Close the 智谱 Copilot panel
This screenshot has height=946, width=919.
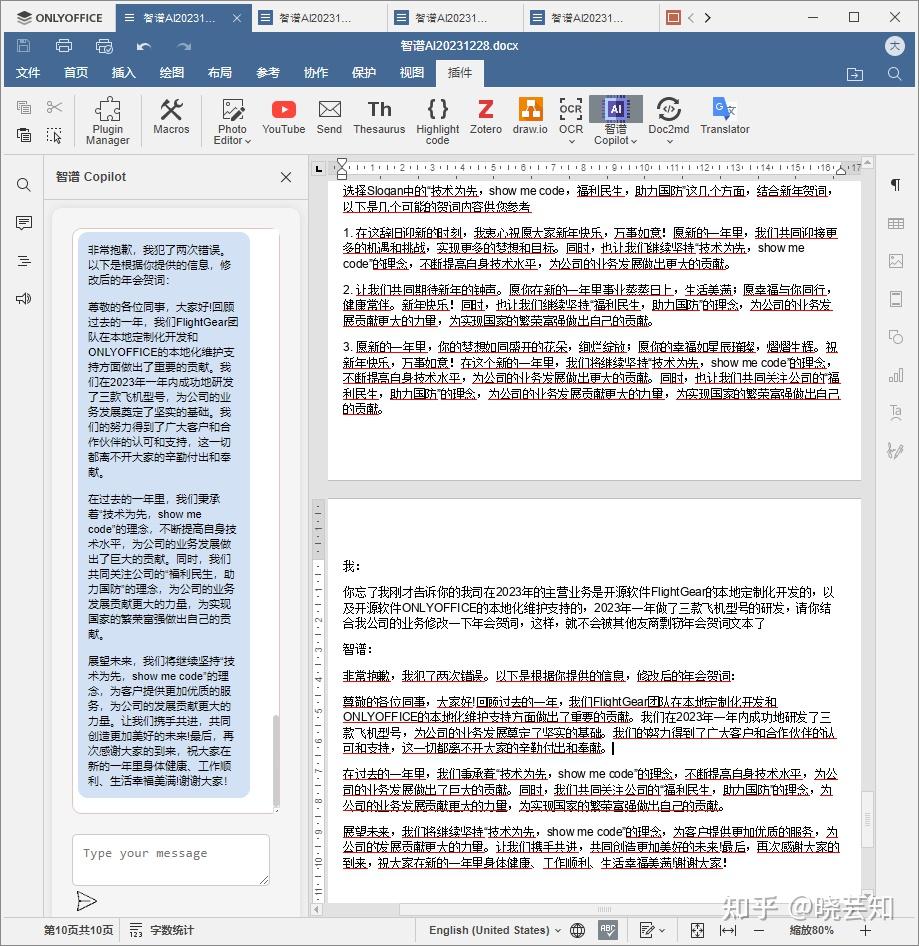tap(286, 177)
